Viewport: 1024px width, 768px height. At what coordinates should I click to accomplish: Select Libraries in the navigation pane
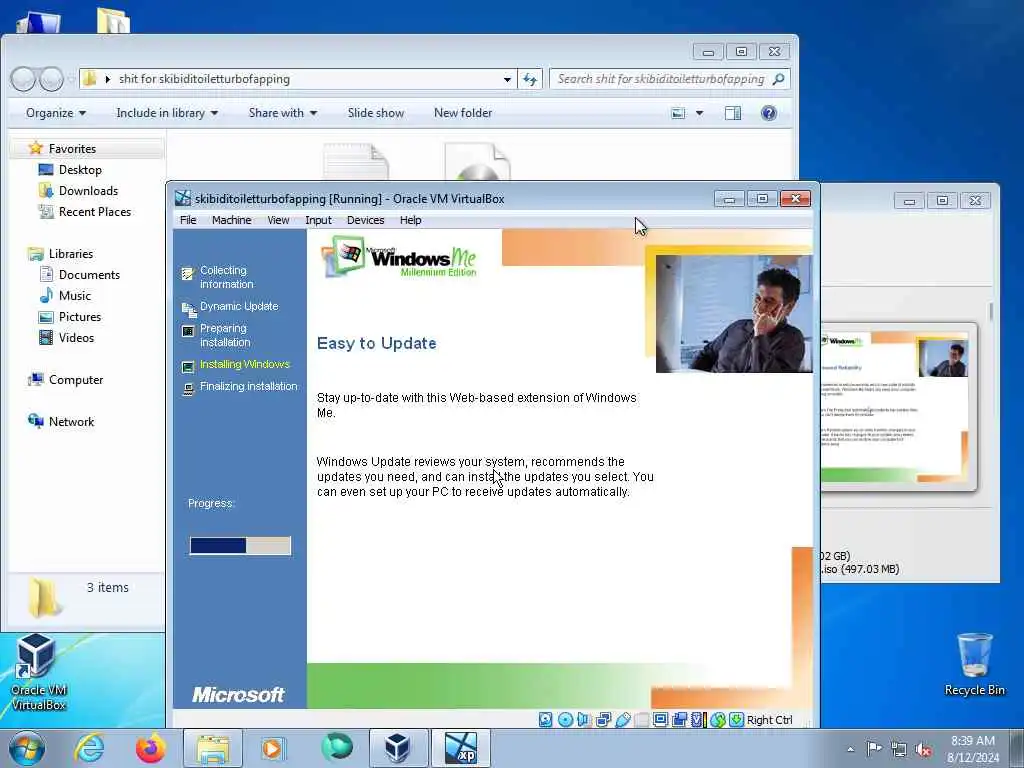click(x=71, y=253)
